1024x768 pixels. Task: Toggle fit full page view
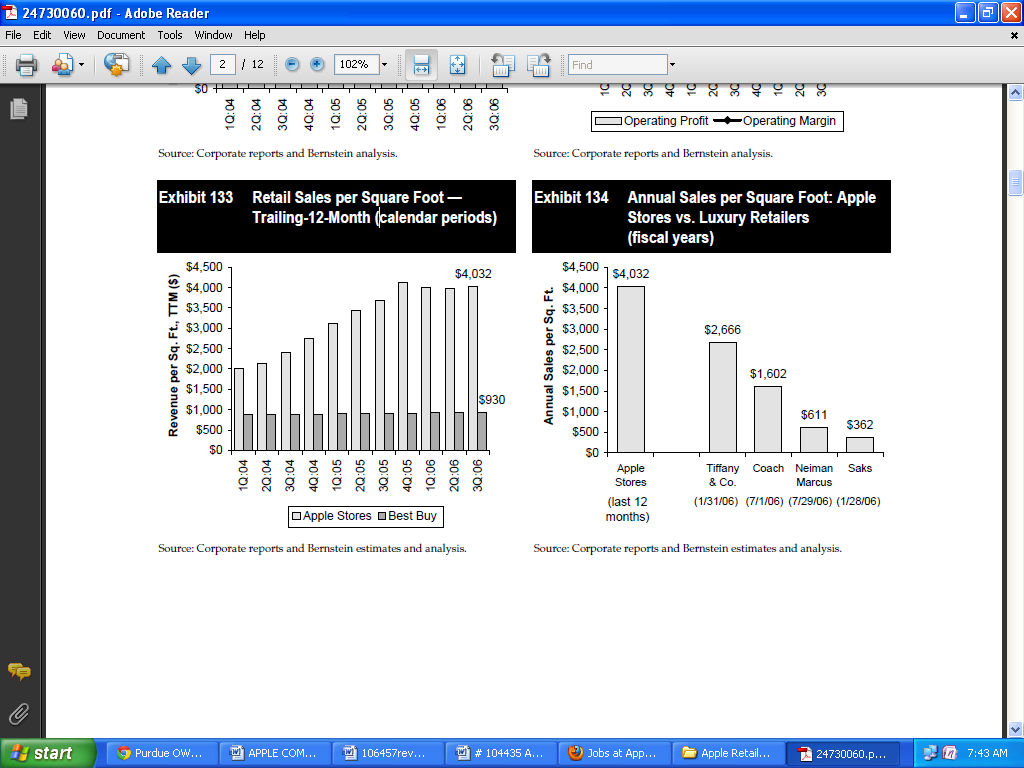click(457, 65)
